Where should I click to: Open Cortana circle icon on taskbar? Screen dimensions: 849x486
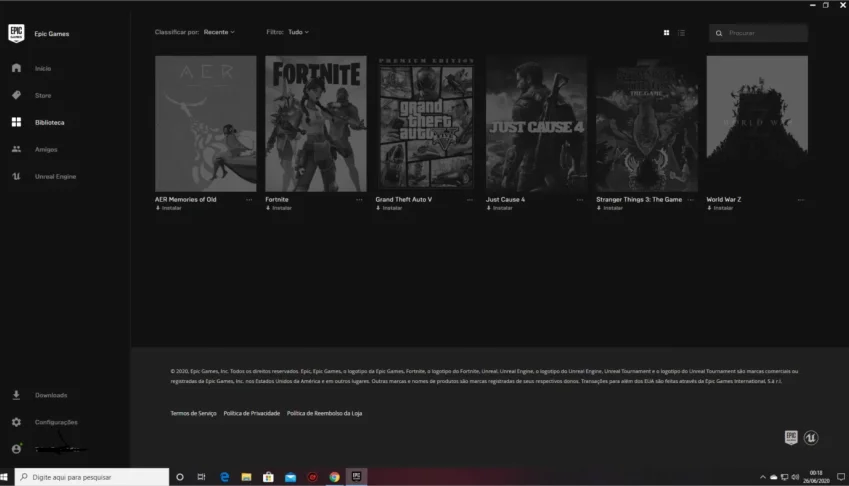[x=180, y=477]
